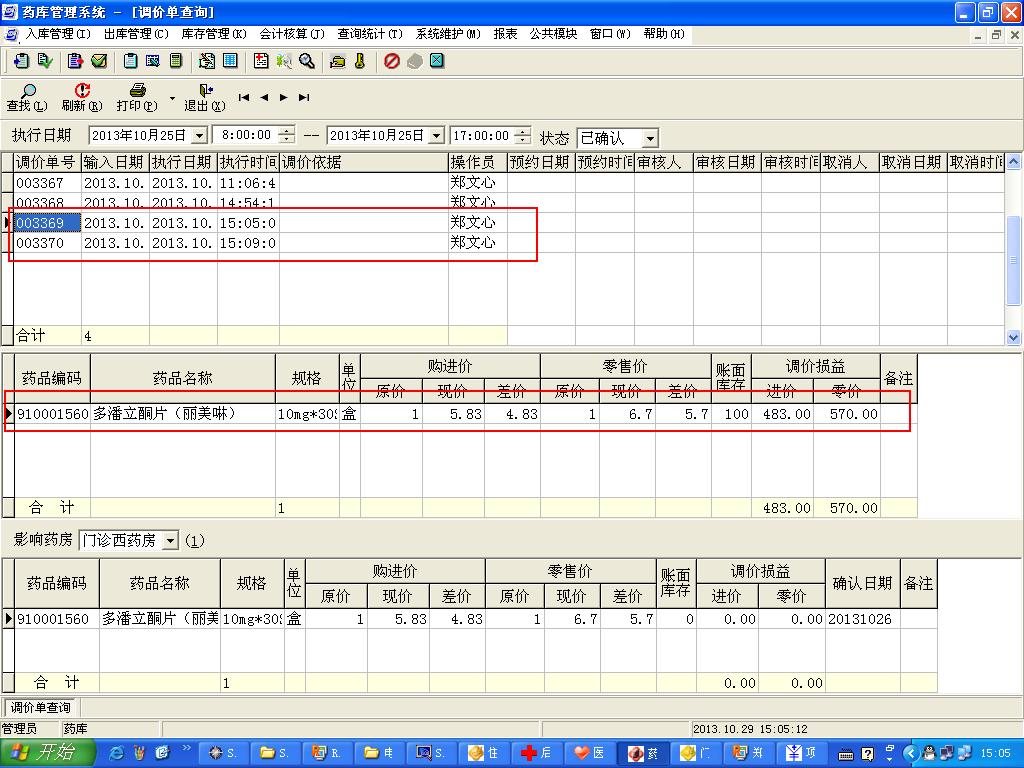Open 出库管理(C) menu
1024x768 pixels.
click(x=136, y=34)
